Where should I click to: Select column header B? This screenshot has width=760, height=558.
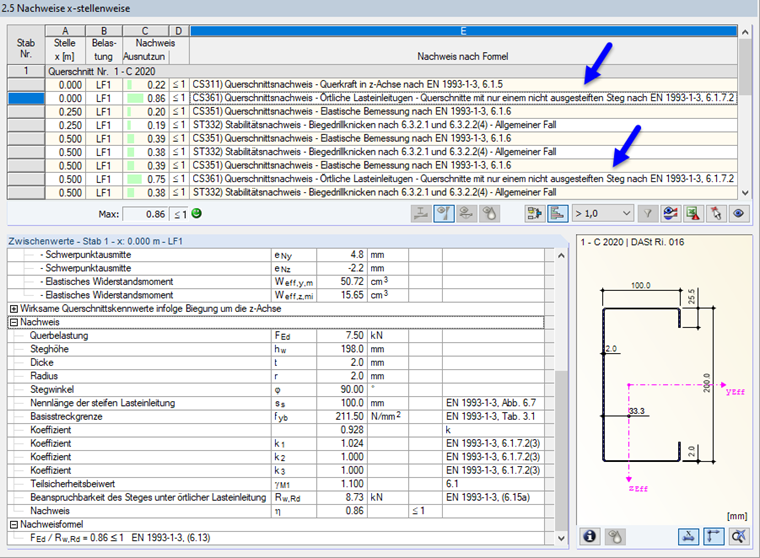tap(104, 31)
